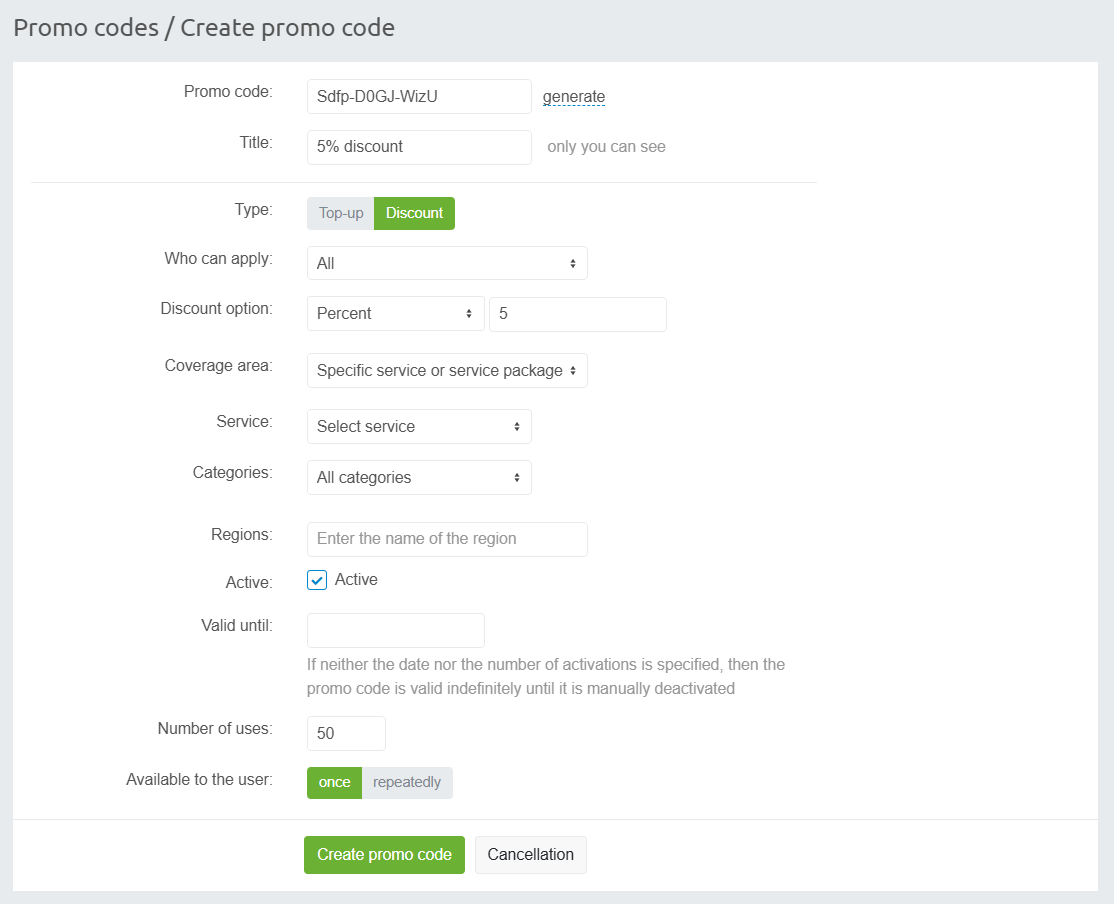Expand the All categories dropdown

[419, 477]
